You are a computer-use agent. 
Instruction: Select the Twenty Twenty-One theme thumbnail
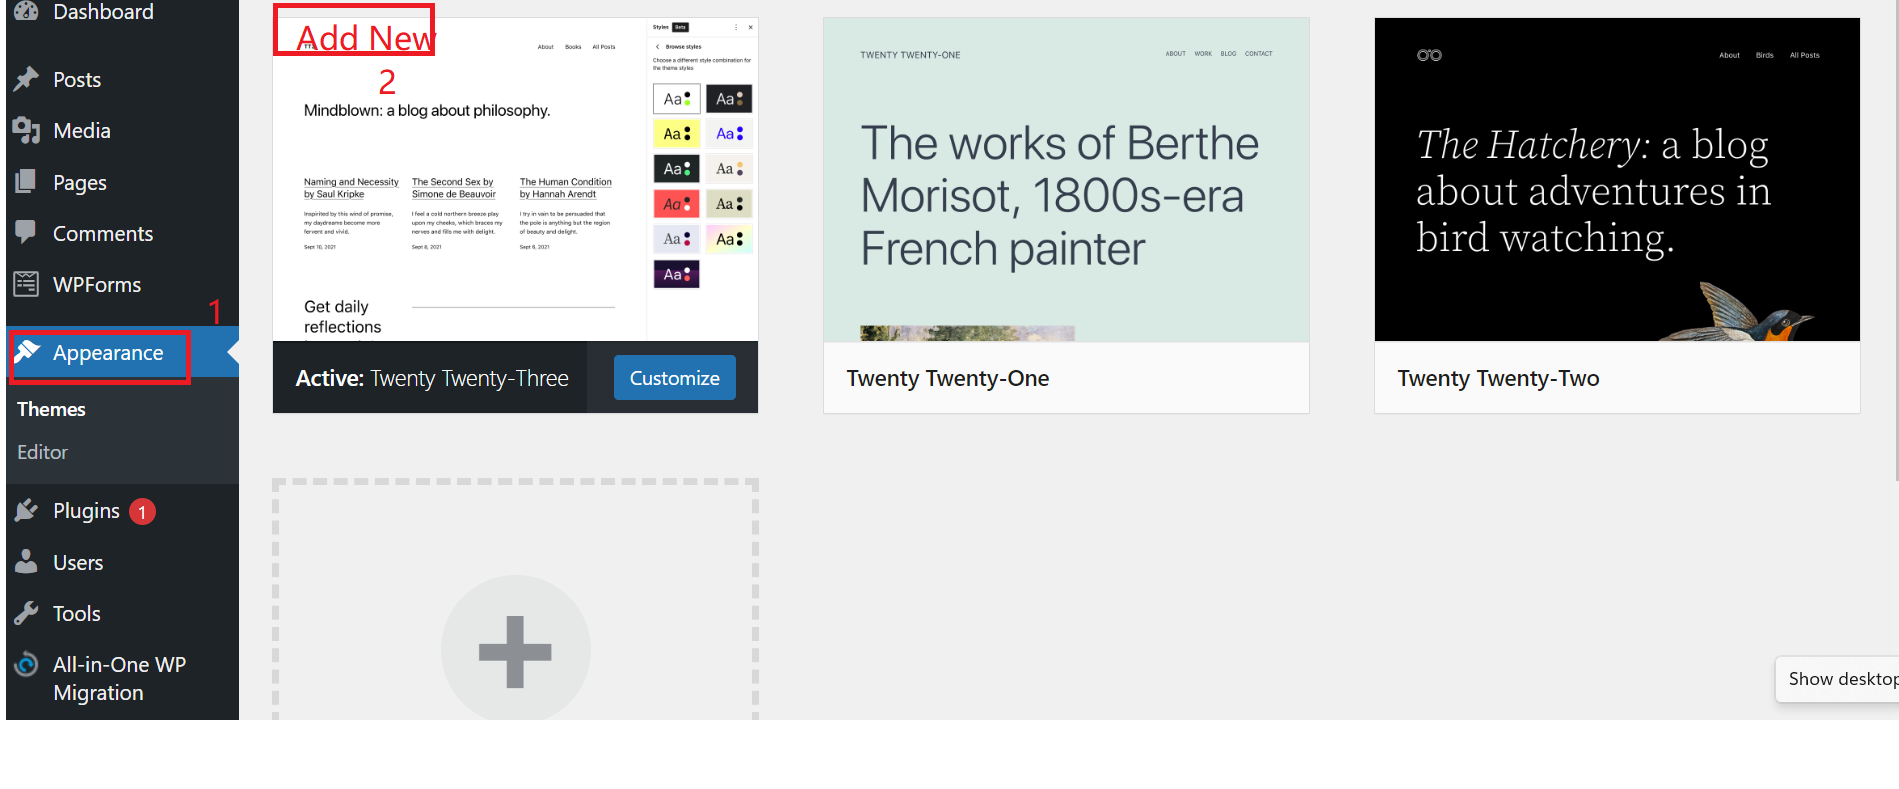tap(1066, 180)
